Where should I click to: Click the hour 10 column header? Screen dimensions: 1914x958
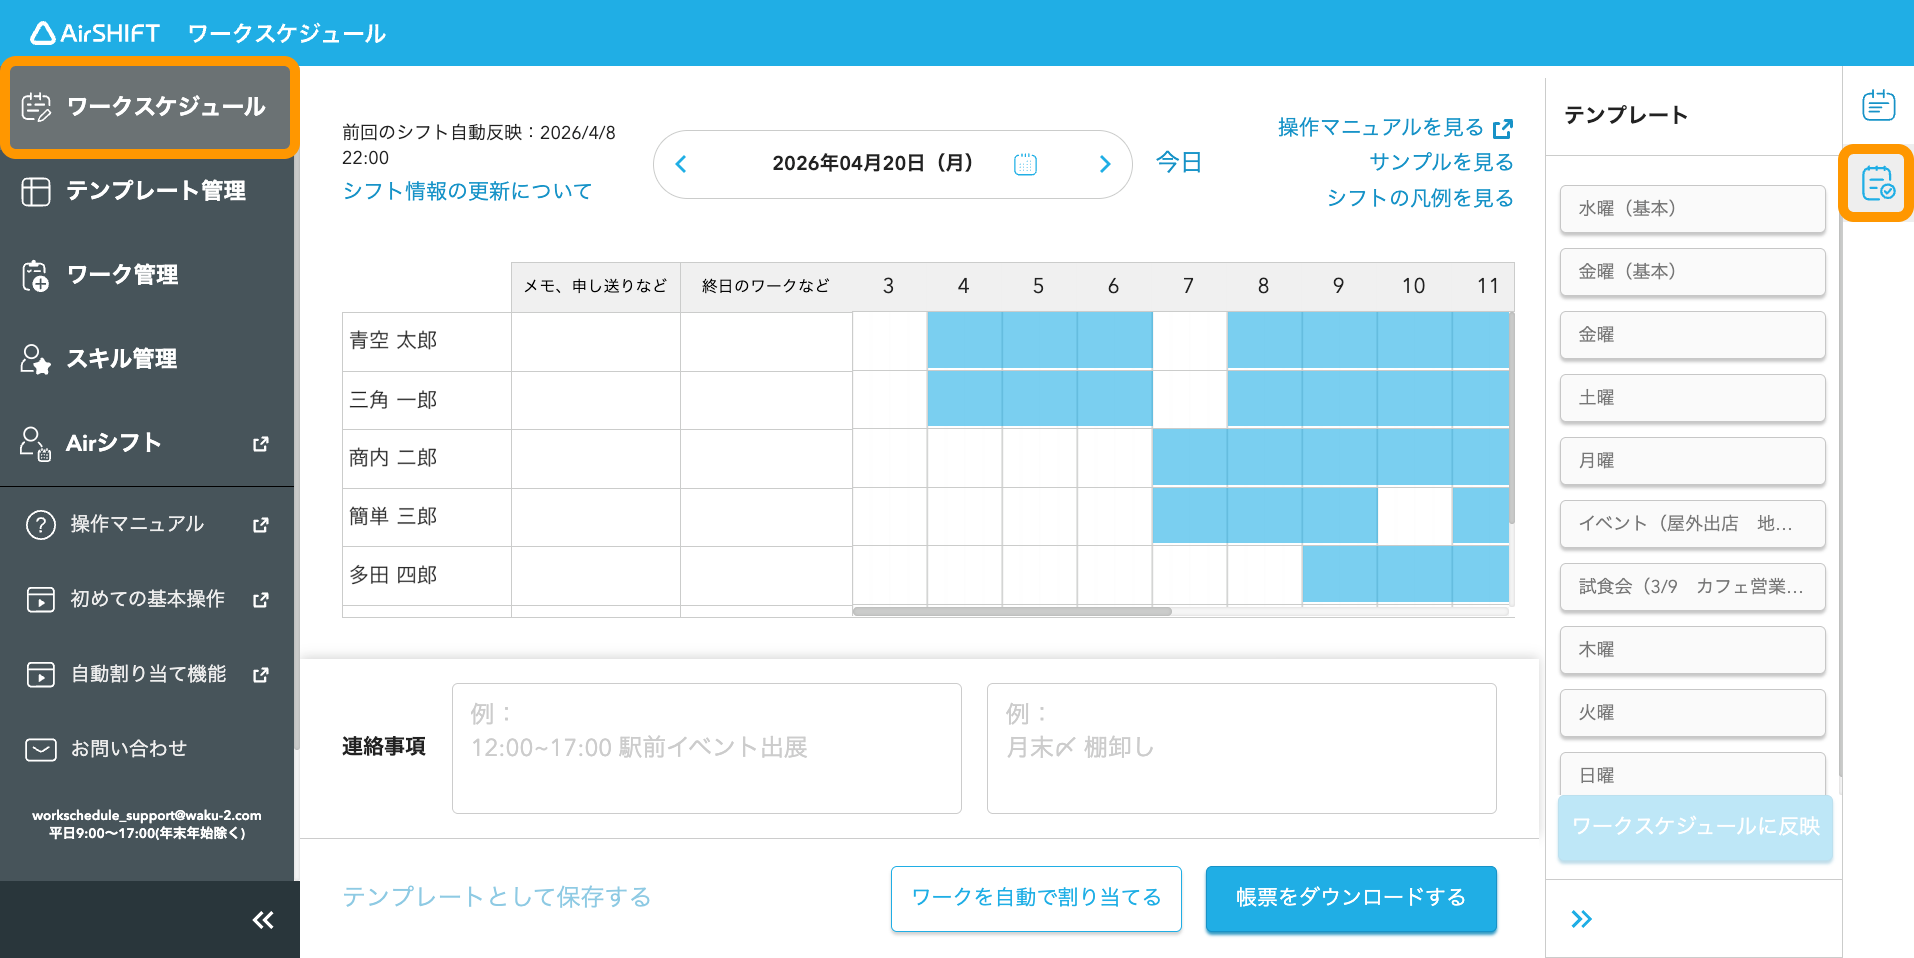(1414, 287)
